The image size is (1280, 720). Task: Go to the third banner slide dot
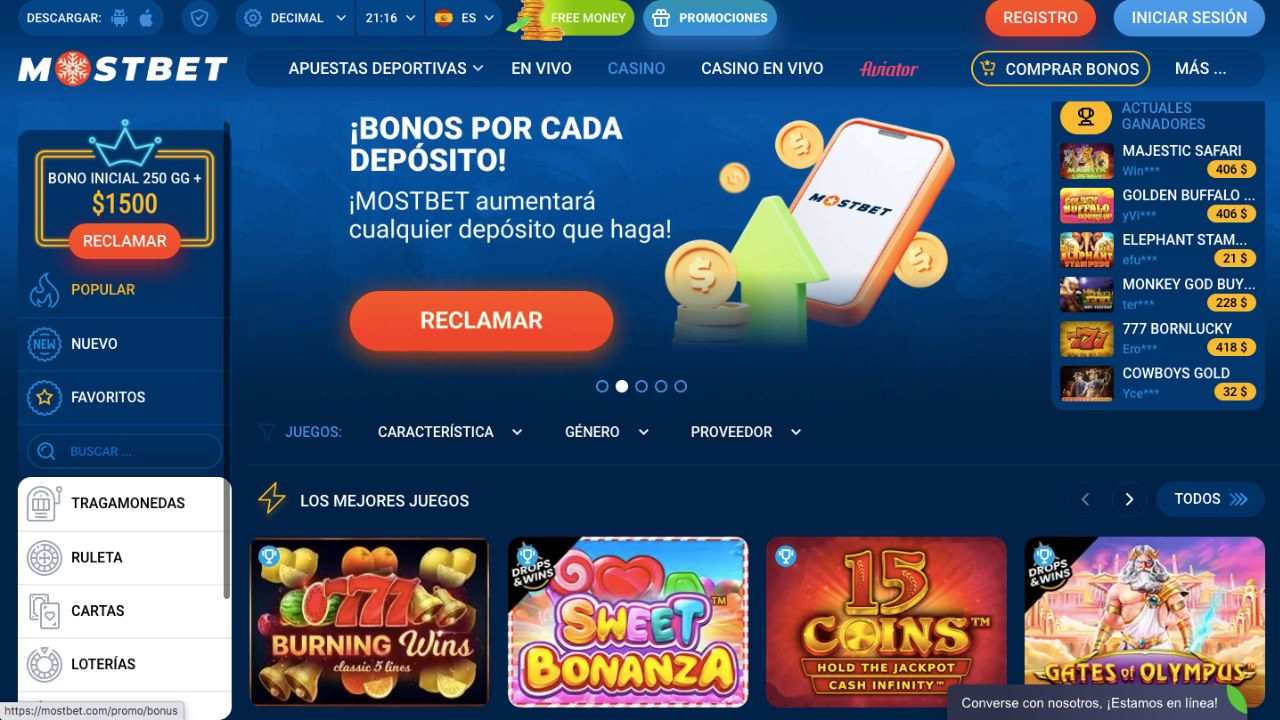(641, 386)
